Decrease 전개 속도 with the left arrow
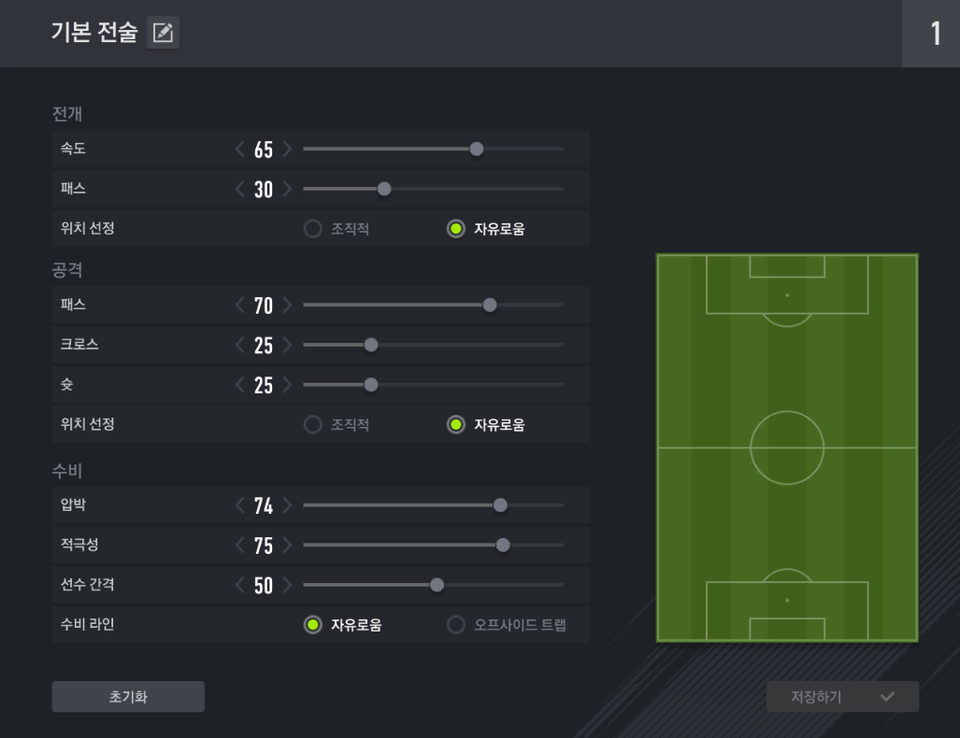Screen dimensions: 960x738 (240, 149)
